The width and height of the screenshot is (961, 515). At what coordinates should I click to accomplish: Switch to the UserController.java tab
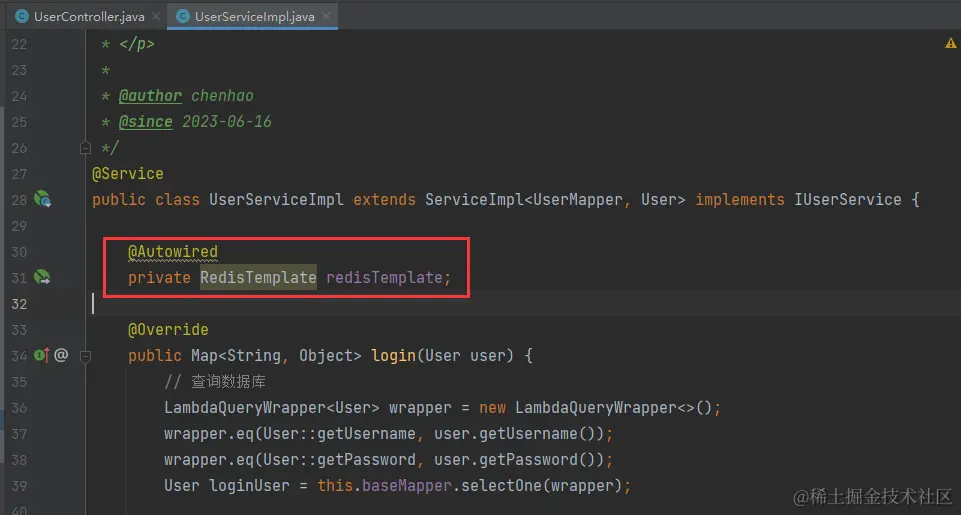[89, 17]
